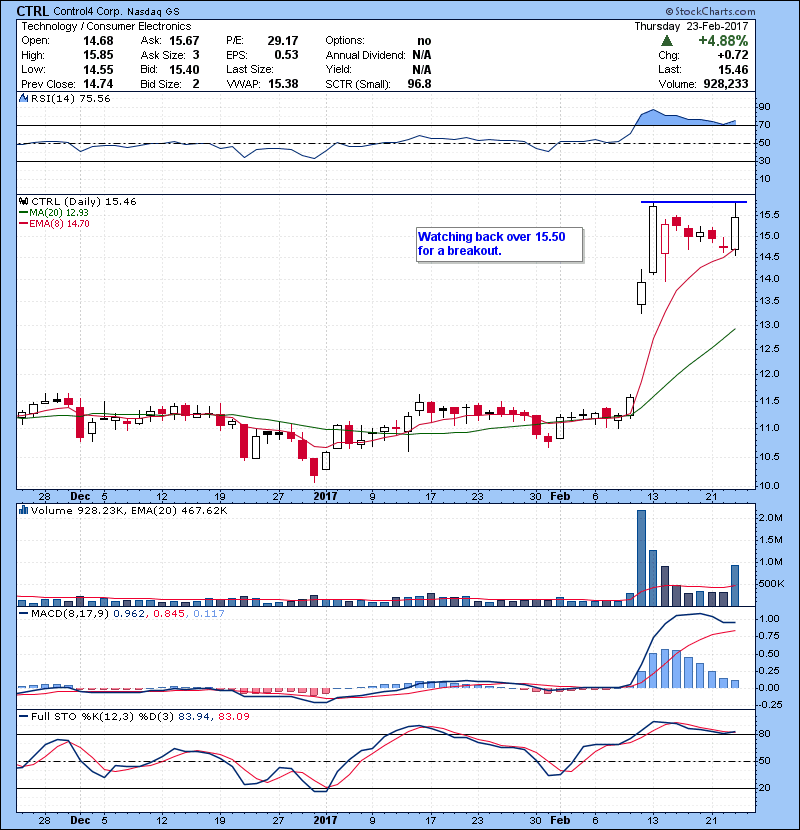Click the green up-arrow change icon
The height and width of the screenshot is (830, 800).
tap(667, 40)
